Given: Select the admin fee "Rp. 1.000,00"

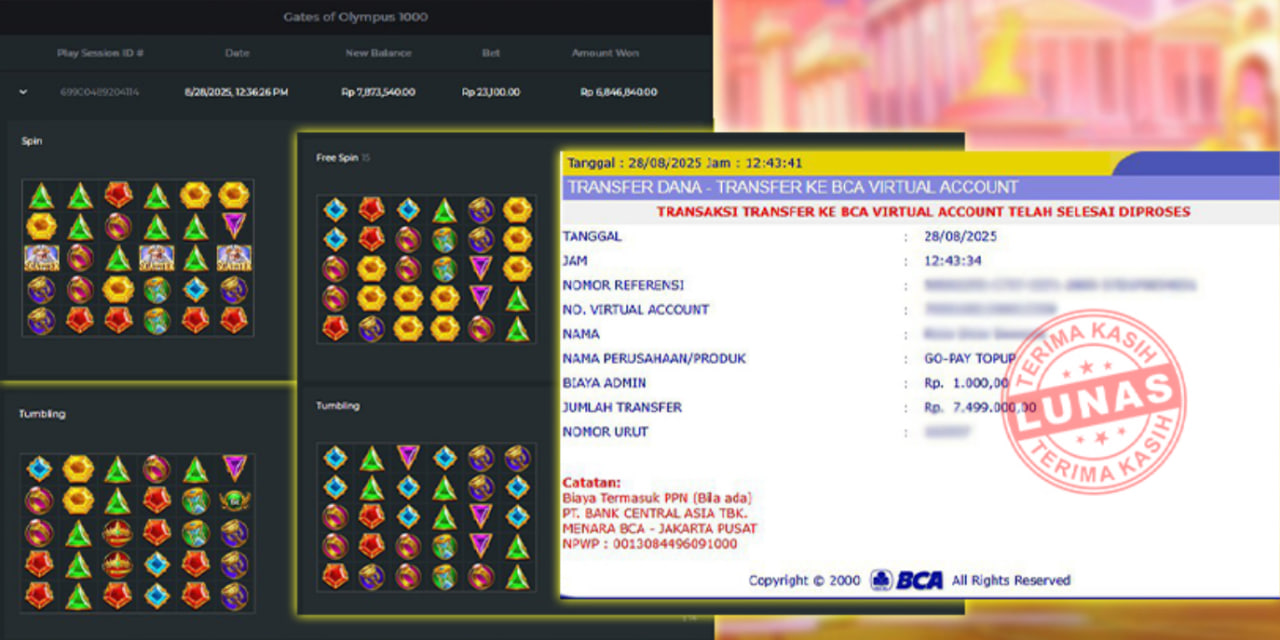Looking at the screenshot, I should (967, 383).
